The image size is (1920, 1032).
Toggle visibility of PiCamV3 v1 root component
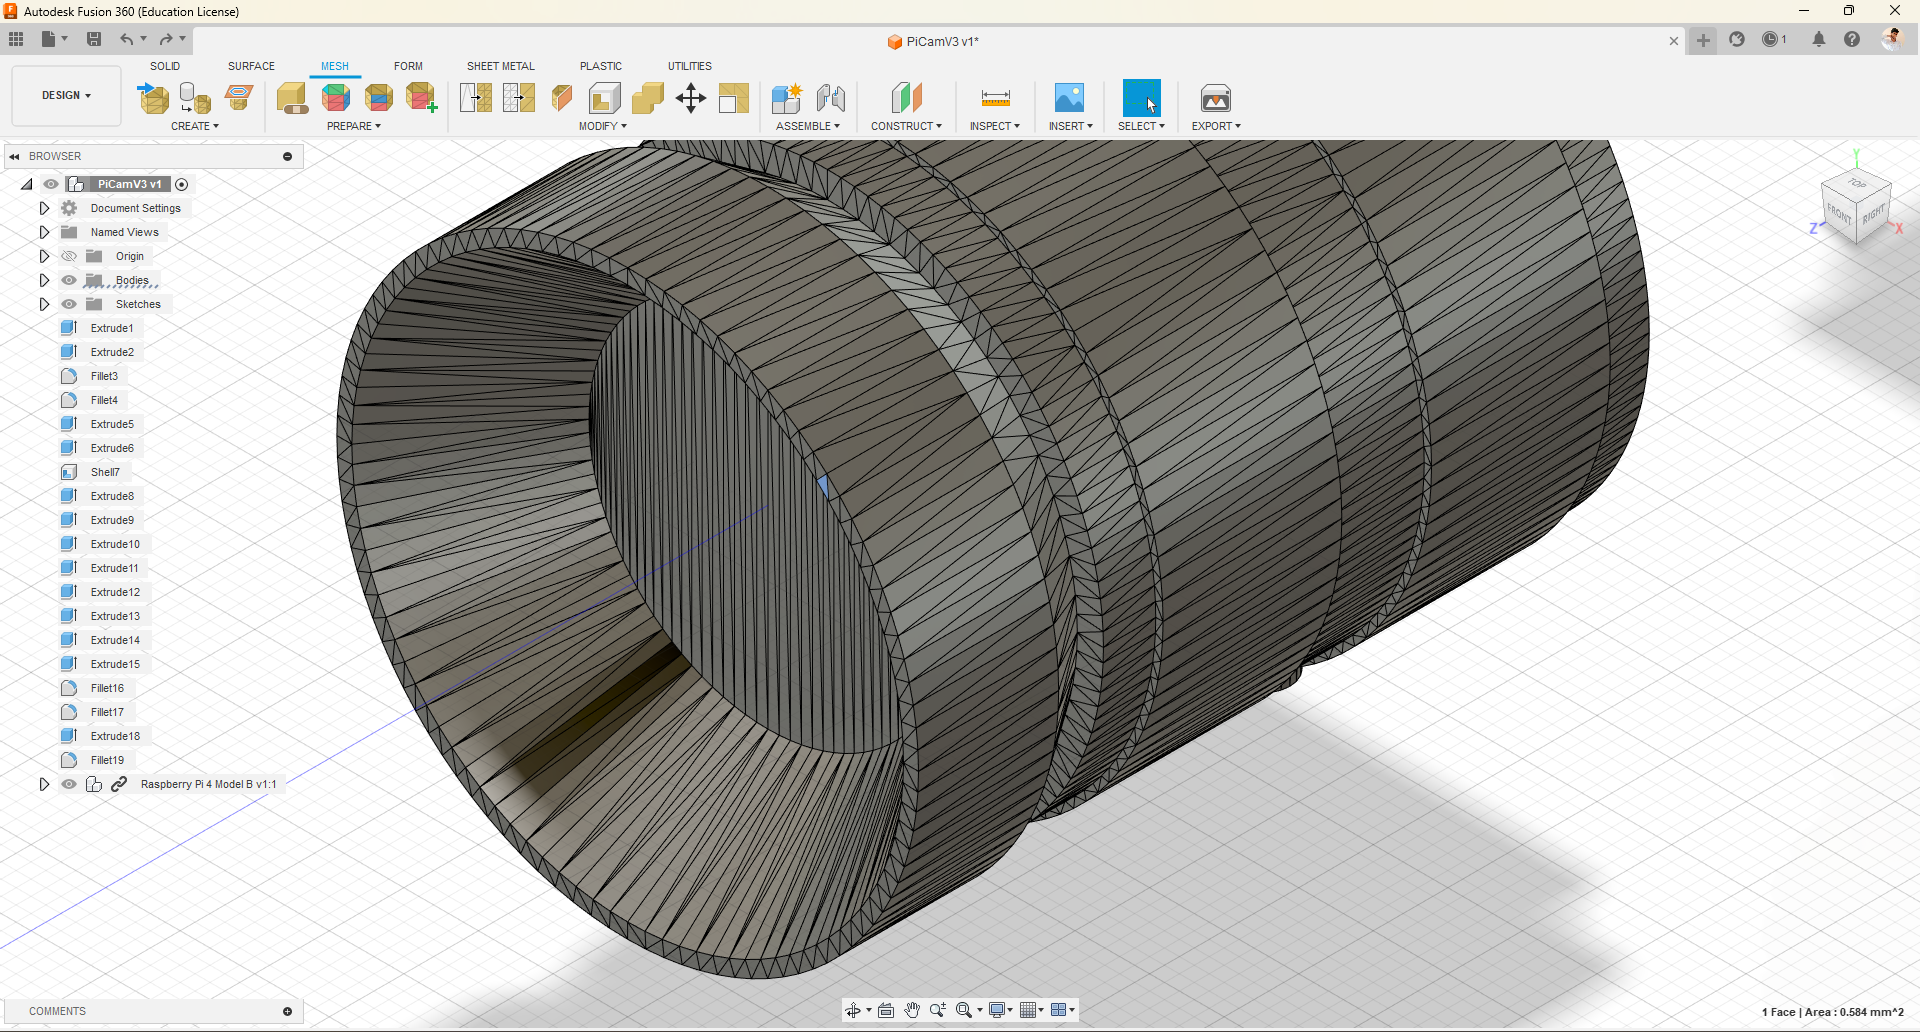(x=51, y=184)
